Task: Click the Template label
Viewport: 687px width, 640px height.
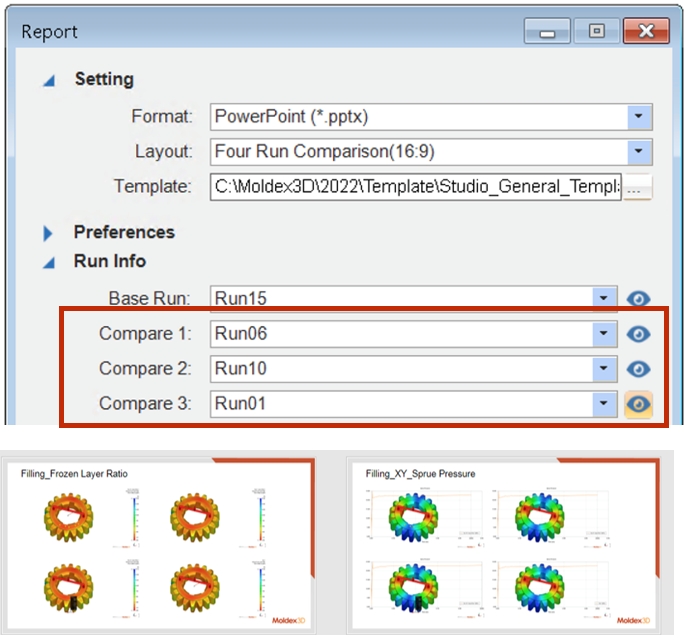Action: [x=152, y=187]
